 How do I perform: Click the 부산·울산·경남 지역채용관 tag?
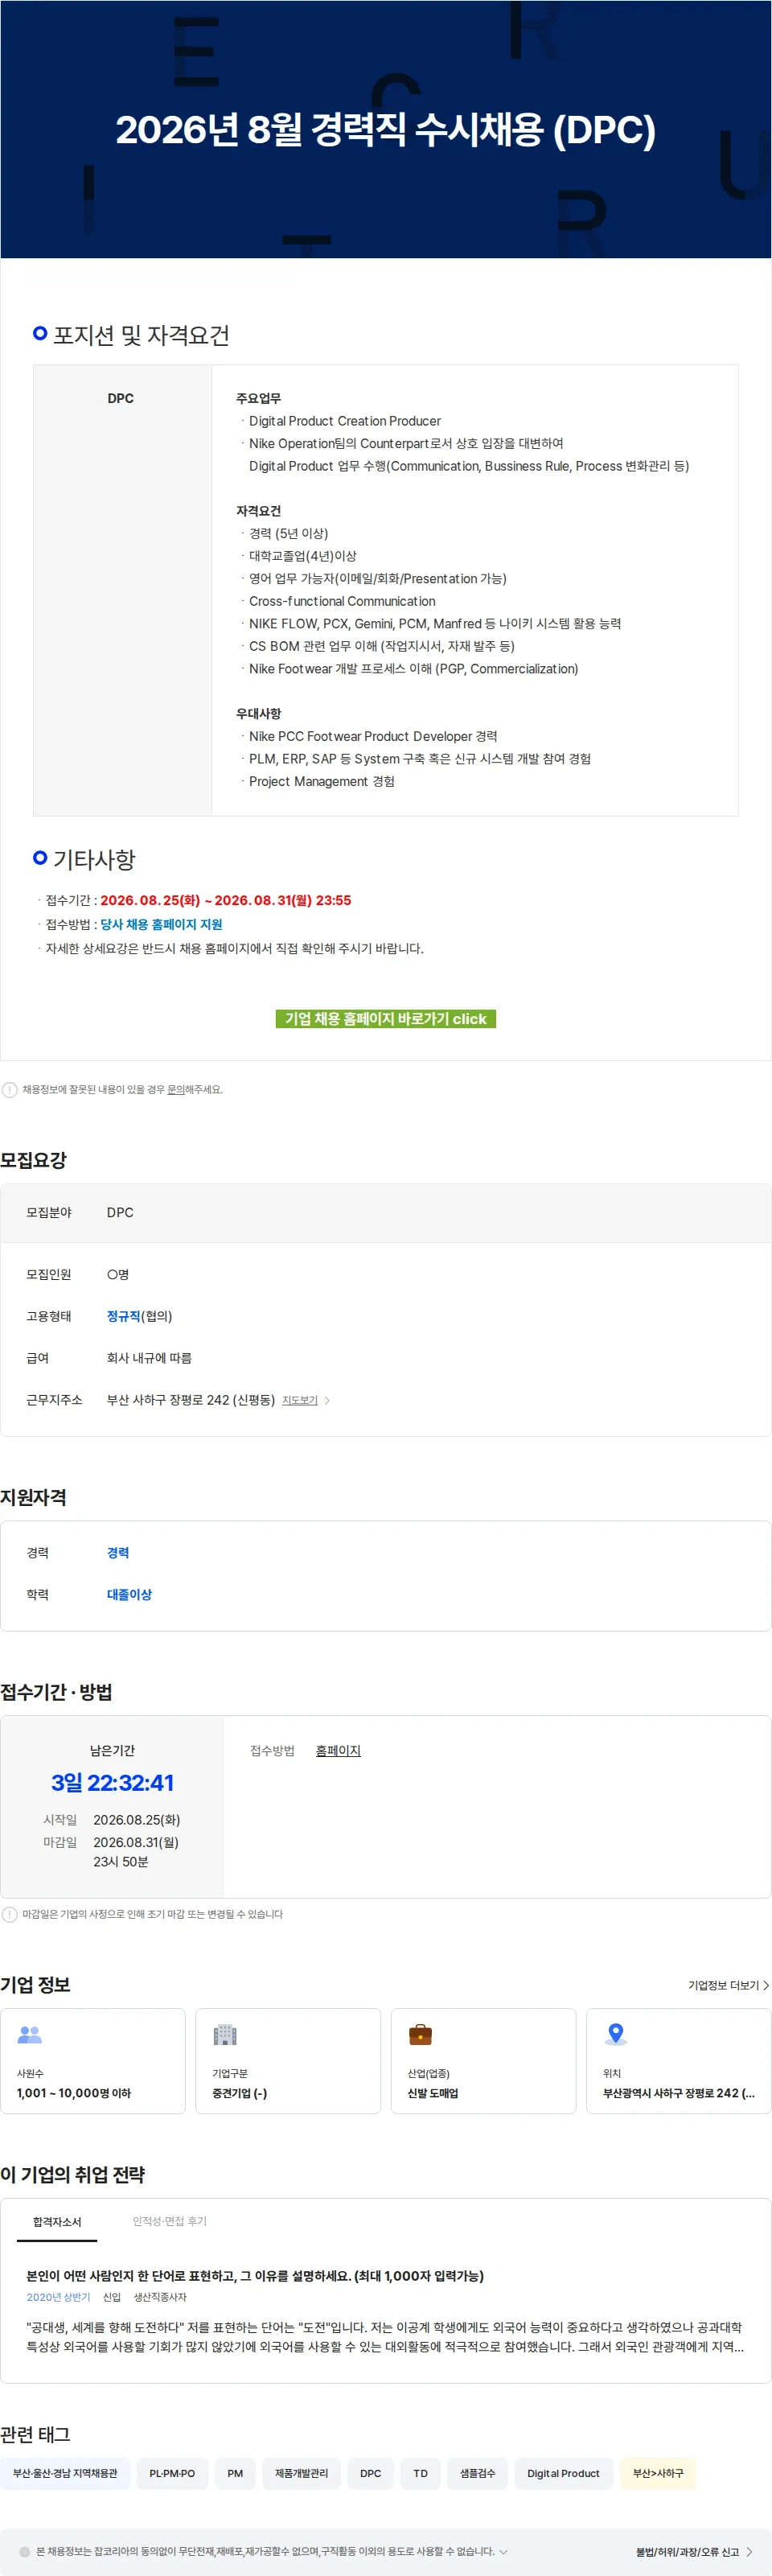point(65,2473)
